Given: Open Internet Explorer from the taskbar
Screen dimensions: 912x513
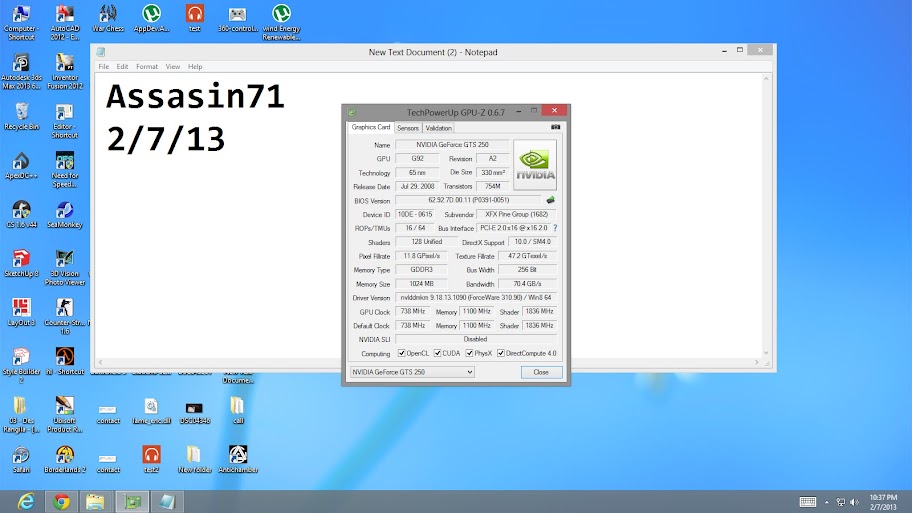Looking at the screenshot, I should point(26,501).
